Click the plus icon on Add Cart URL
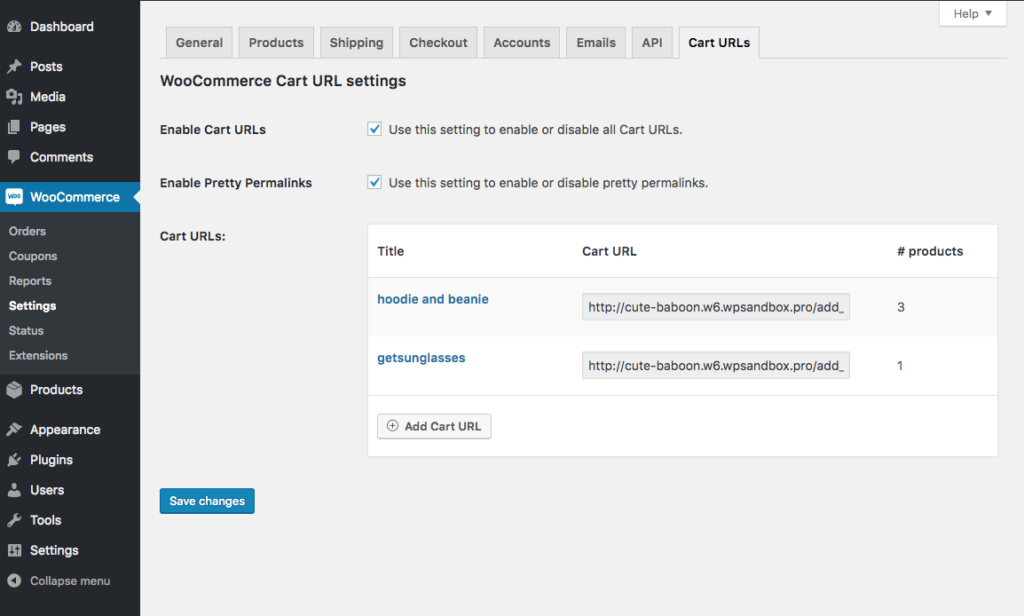The height and width of the screenshot is (616, 1024). [392, 426]
